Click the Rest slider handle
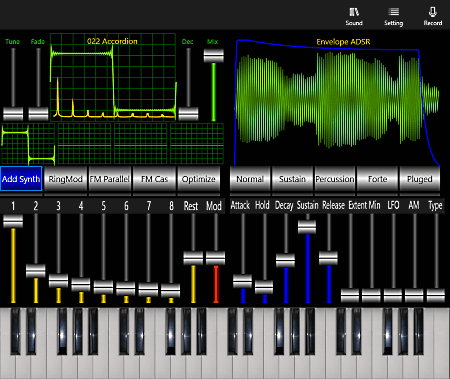The width and height of the screenshot is (450, 379). pos(193,259)
